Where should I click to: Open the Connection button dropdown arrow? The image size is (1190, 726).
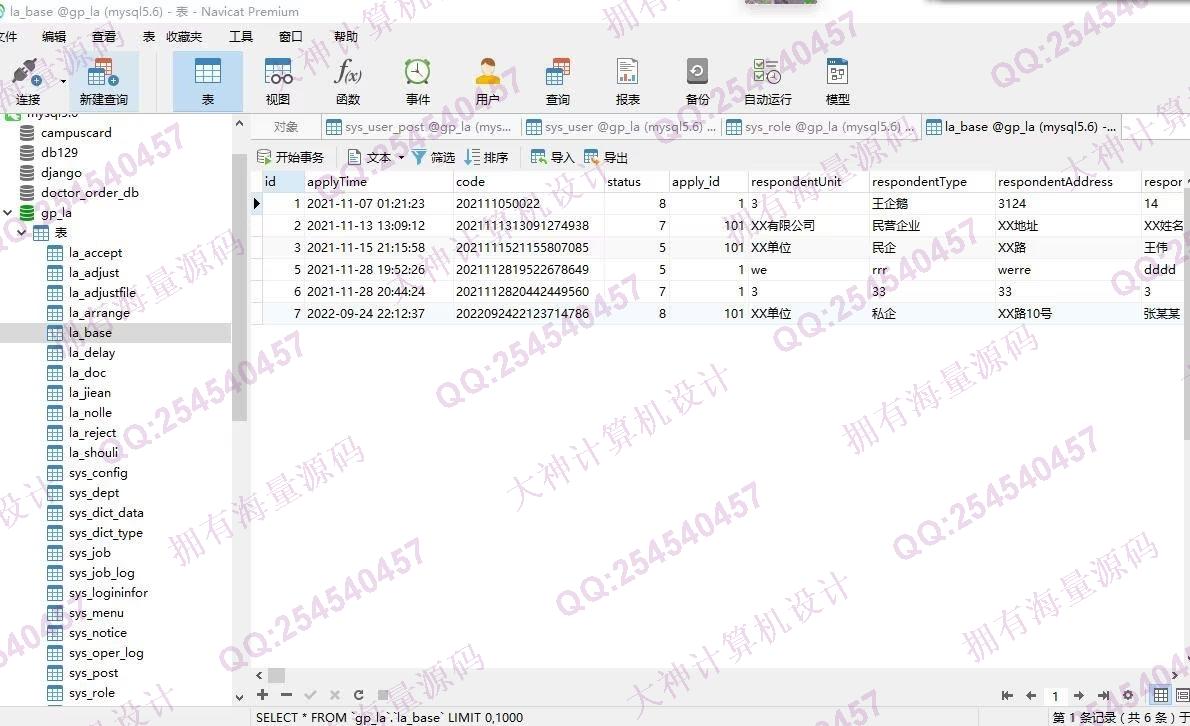click(x=63, y=81)
